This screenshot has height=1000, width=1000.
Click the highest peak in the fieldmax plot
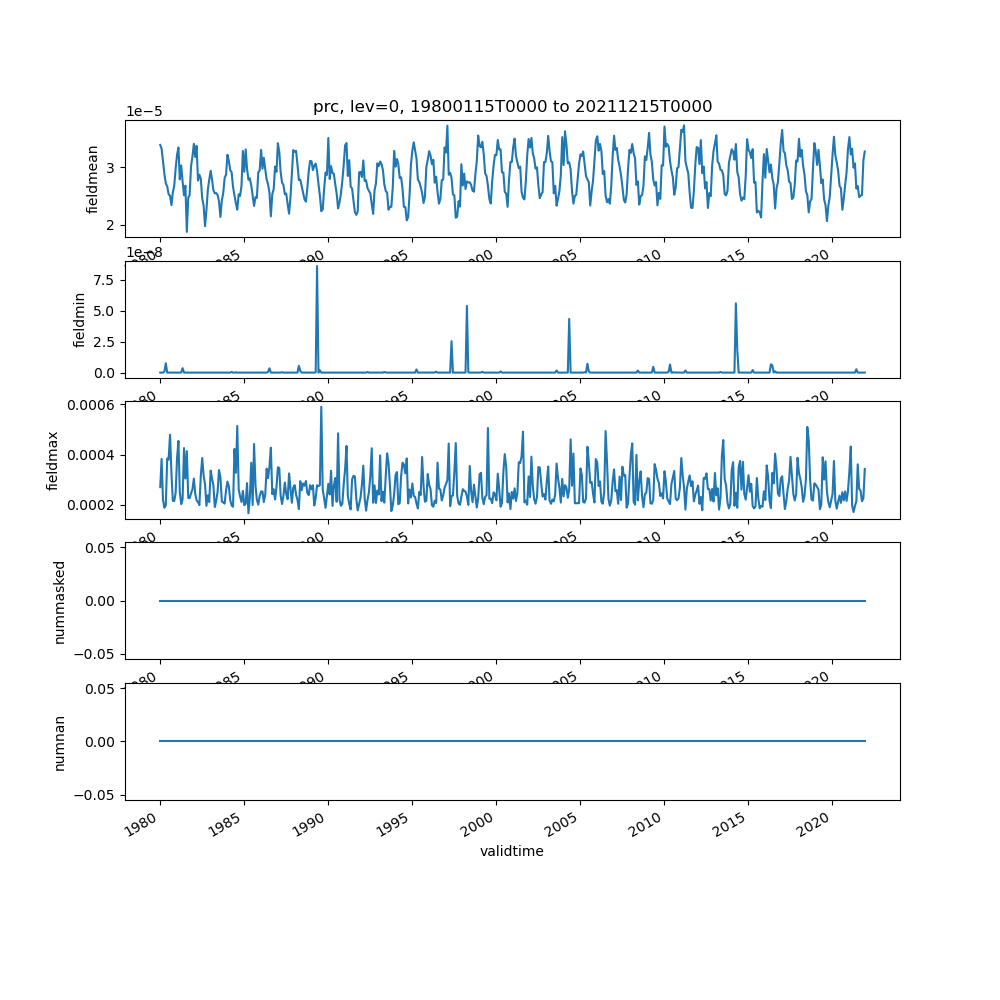tap(321, 408)
